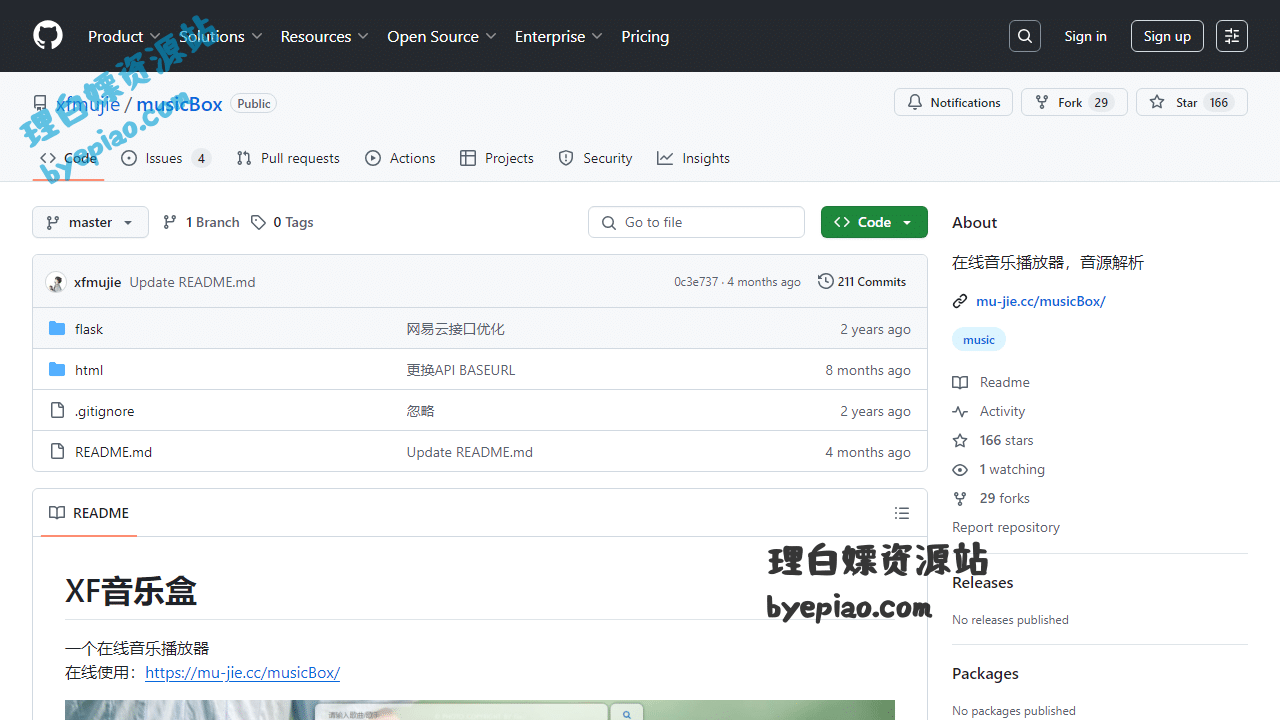1280x720 pixels.
Task: Click Report repository link
Action: click(1006, 527)
